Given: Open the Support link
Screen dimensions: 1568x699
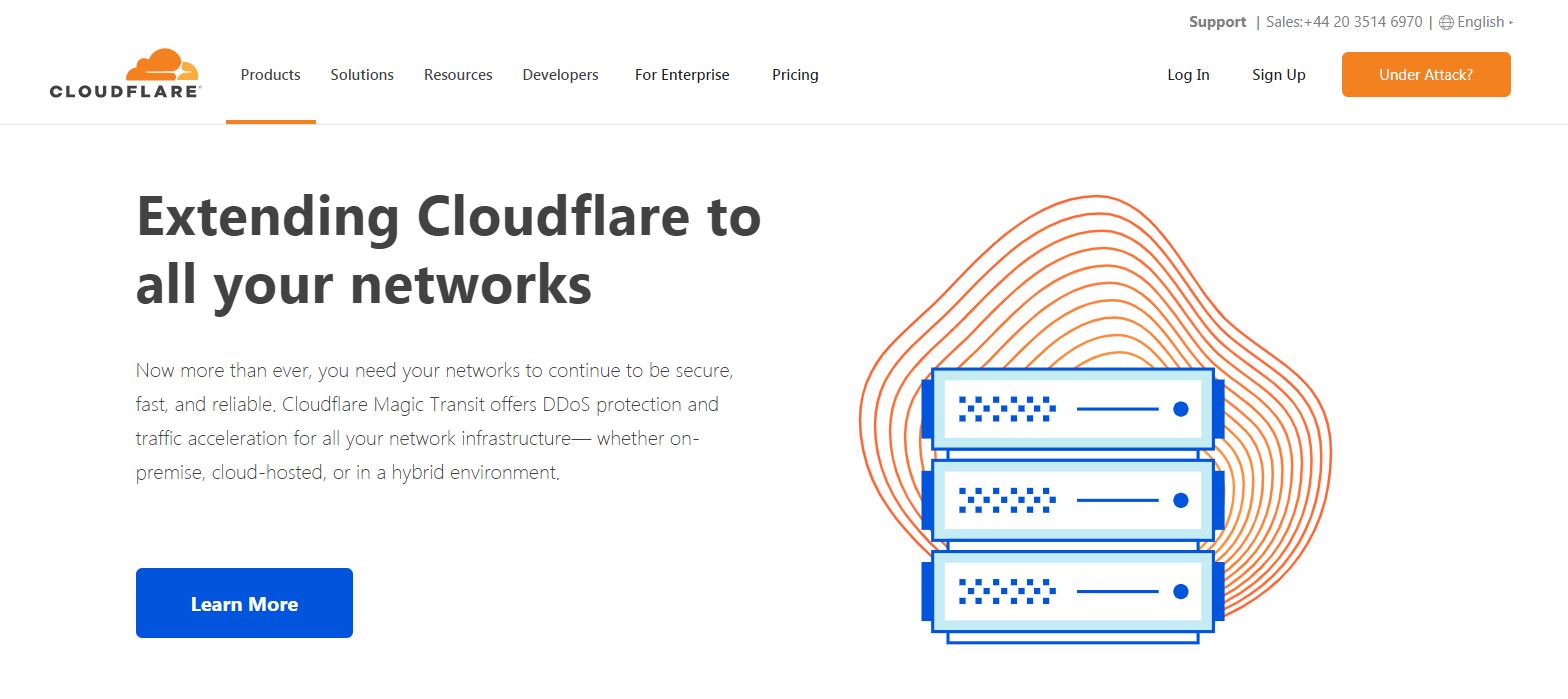Looking at the screenshot, I should 1217,22.
